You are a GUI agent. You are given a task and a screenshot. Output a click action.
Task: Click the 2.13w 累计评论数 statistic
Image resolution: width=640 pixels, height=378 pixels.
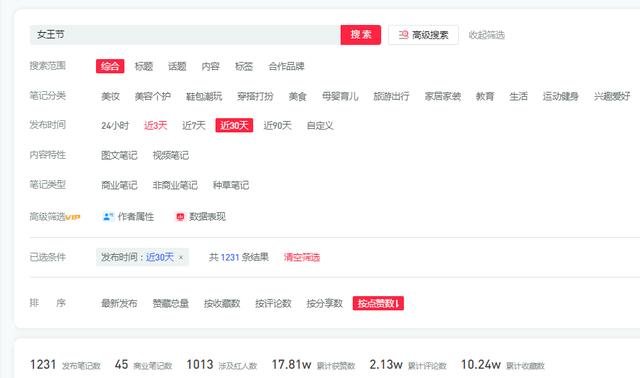(408, 365)
